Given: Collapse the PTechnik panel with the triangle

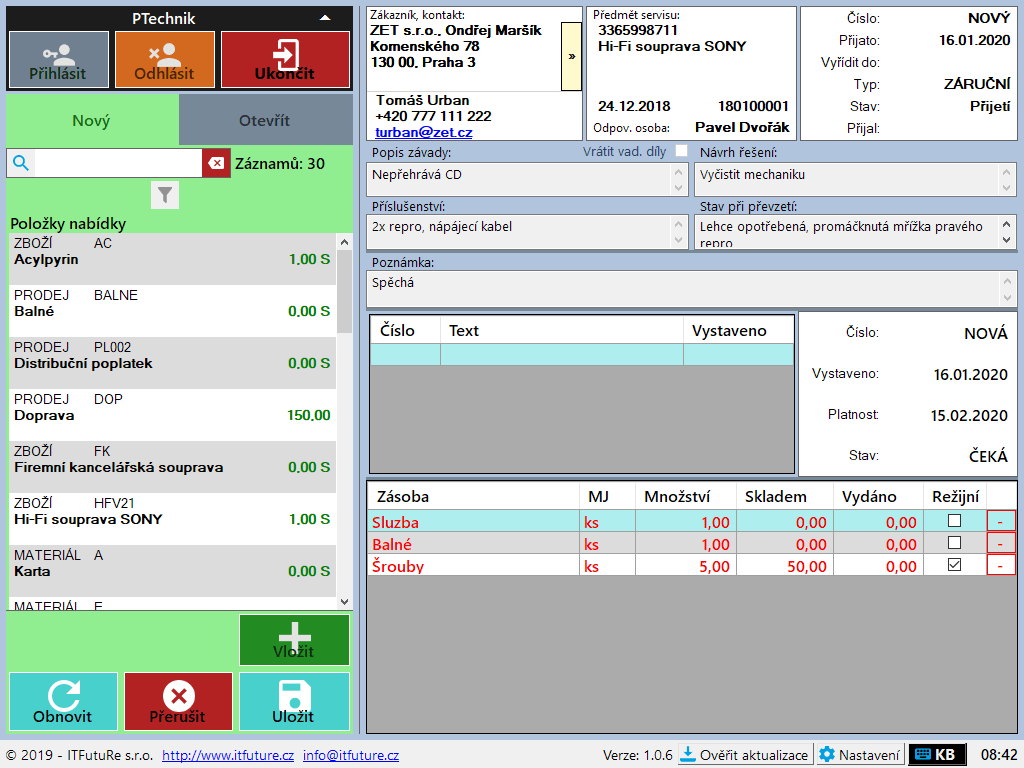Looking at the screenshot, I should [325, 18].
